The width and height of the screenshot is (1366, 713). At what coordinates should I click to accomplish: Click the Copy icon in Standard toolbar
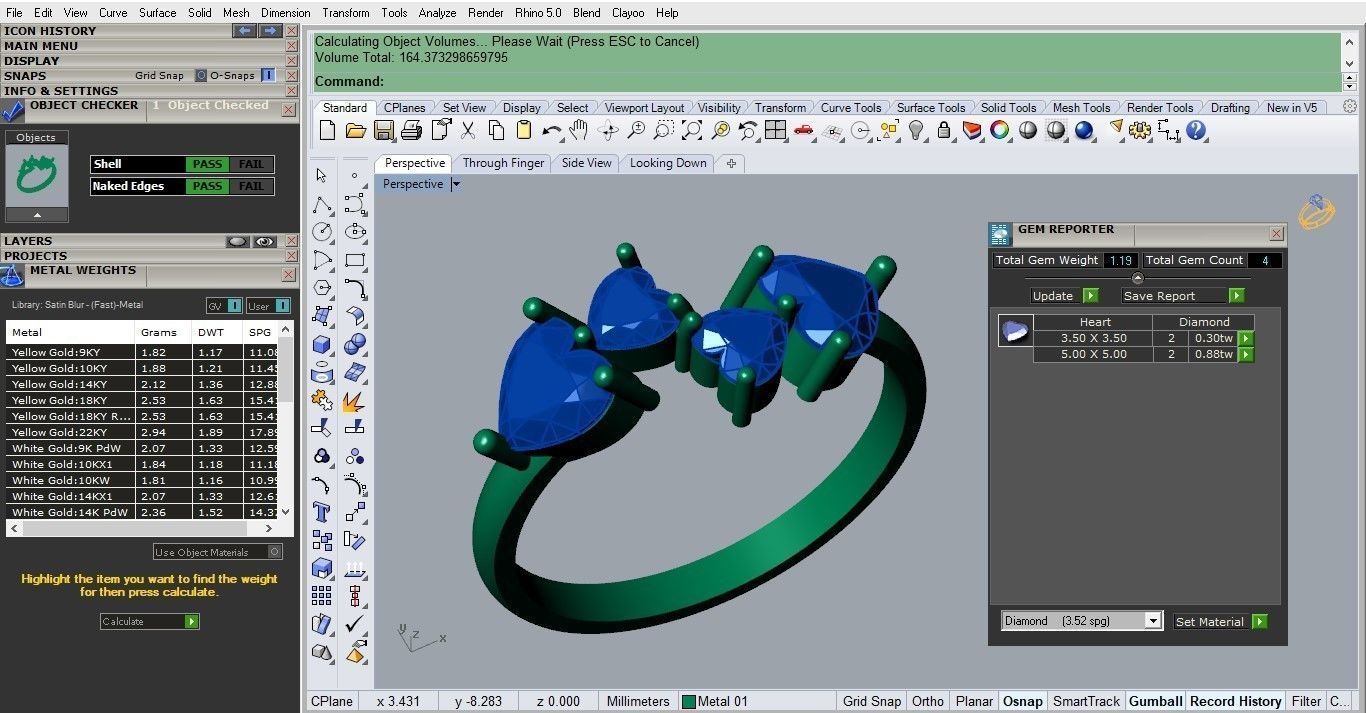[x=496, y=130]
